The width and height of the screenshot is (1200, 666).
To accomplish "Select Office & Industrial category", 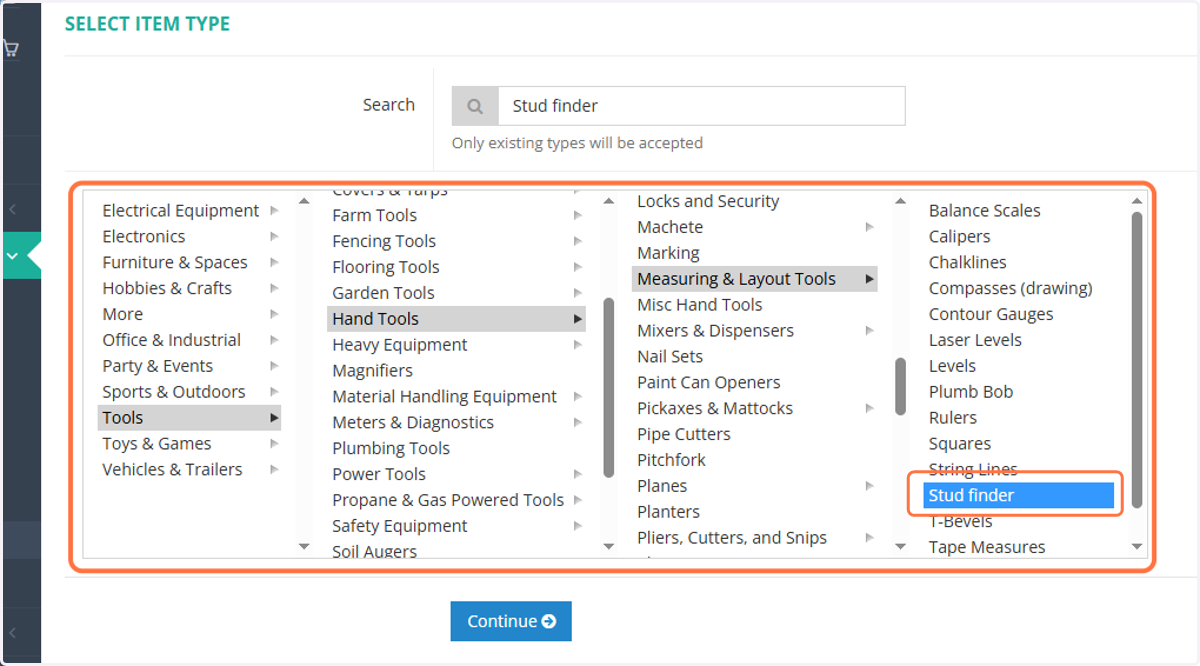I will (172, 341).
